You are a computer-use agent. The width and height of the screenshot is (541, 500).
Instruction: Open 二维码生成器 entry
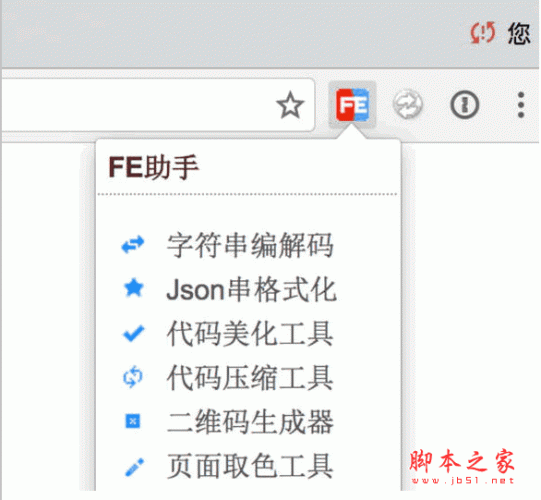(x=250, y=422)
